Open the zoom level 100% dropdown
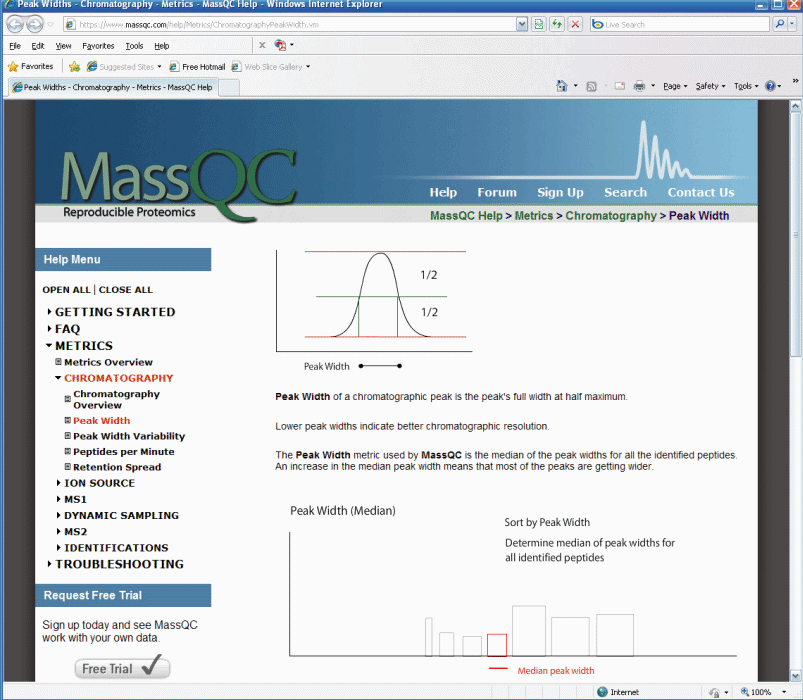 pos(784,692)
